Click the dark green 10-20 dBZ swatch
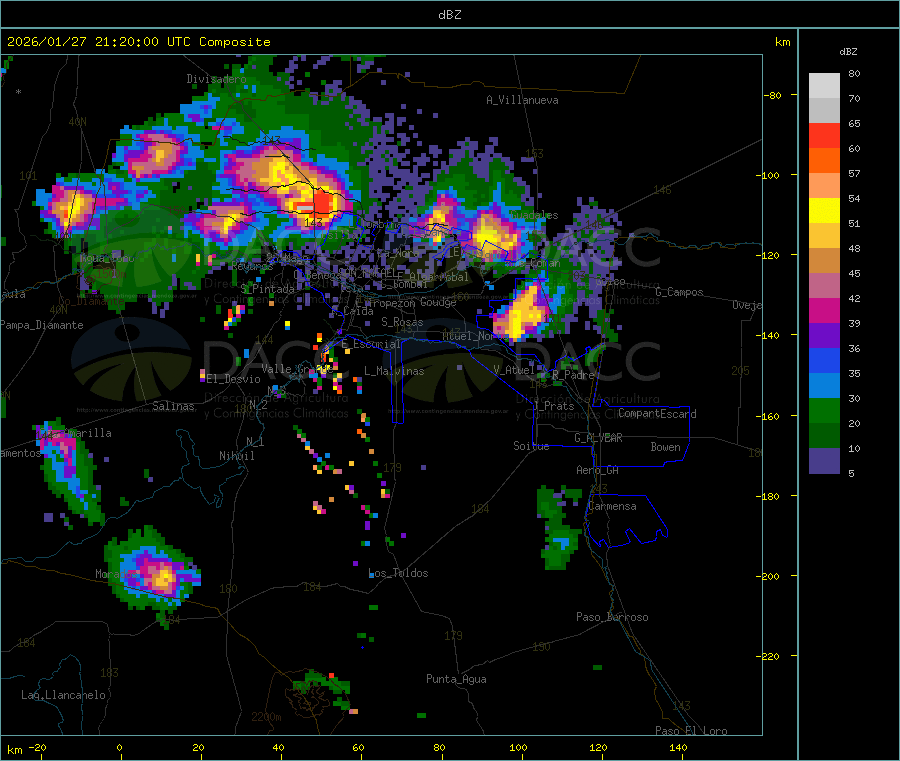The image size is (900, 761). coord(824,436)
